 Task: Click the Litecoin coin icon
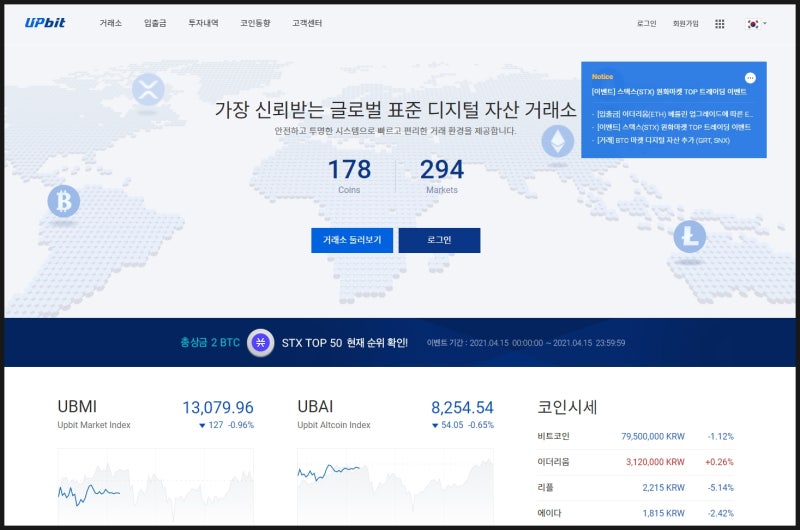690,236
